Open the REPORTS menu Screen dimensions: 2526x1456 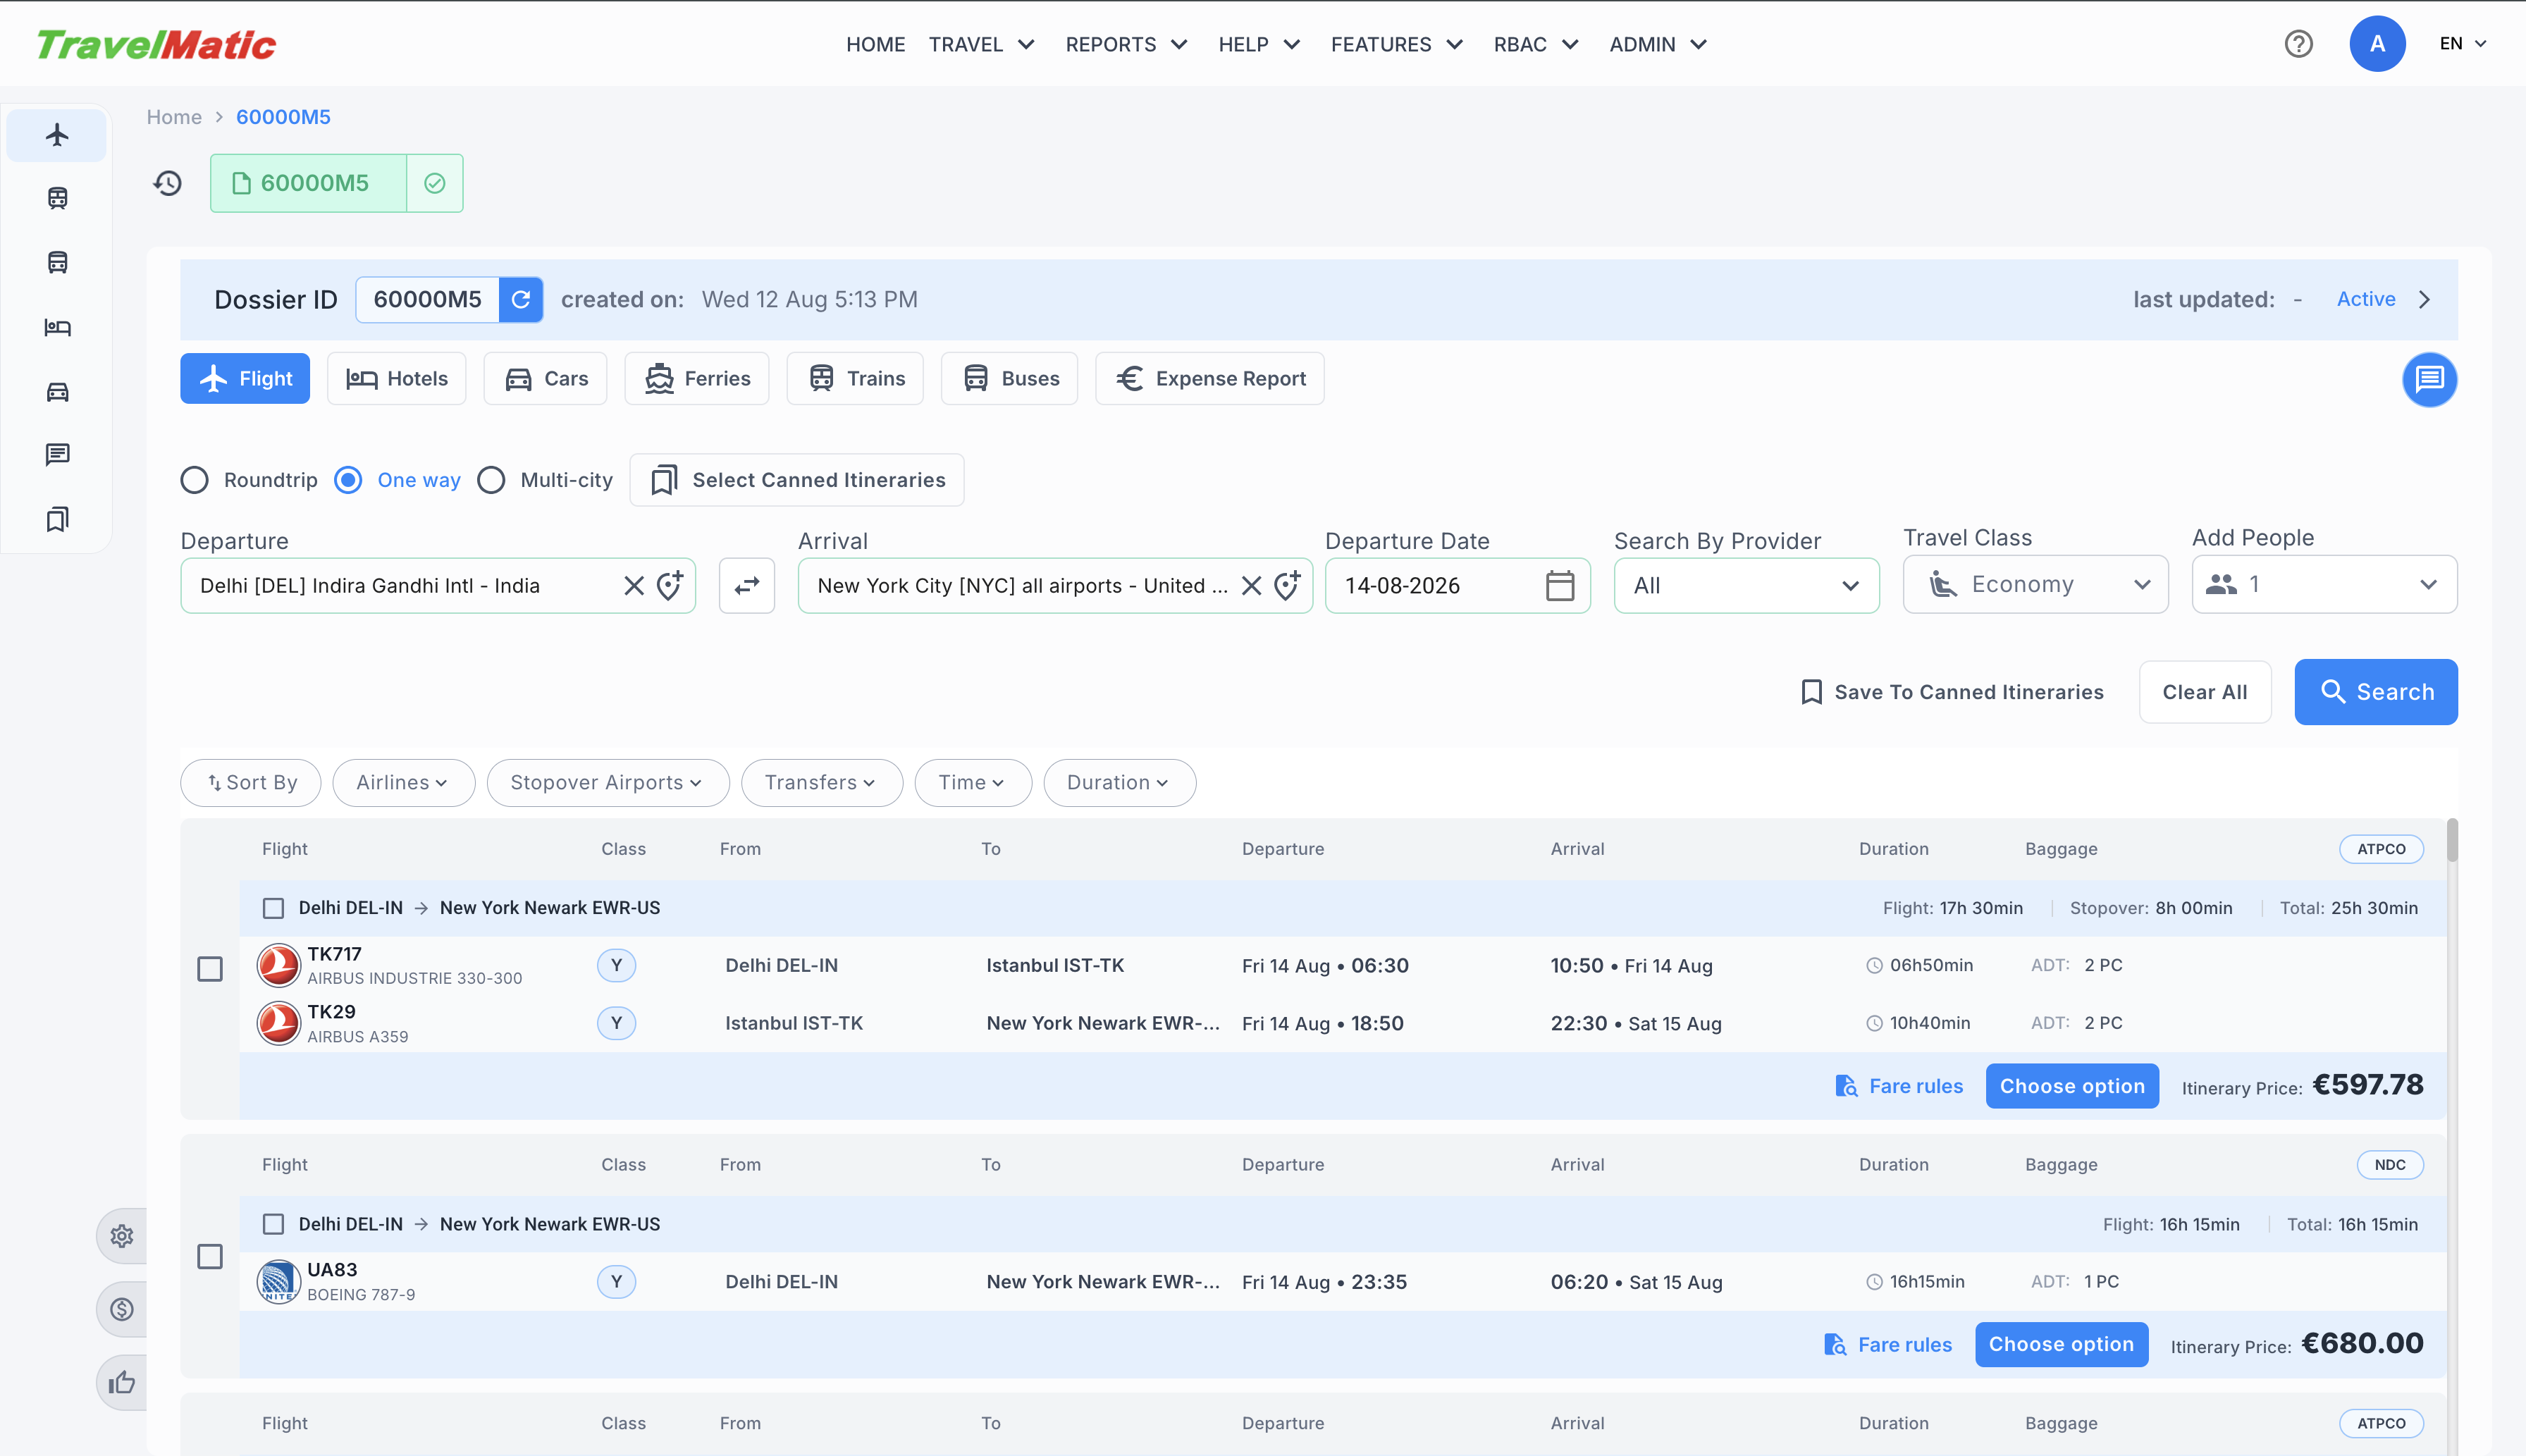pos(1126,44)
